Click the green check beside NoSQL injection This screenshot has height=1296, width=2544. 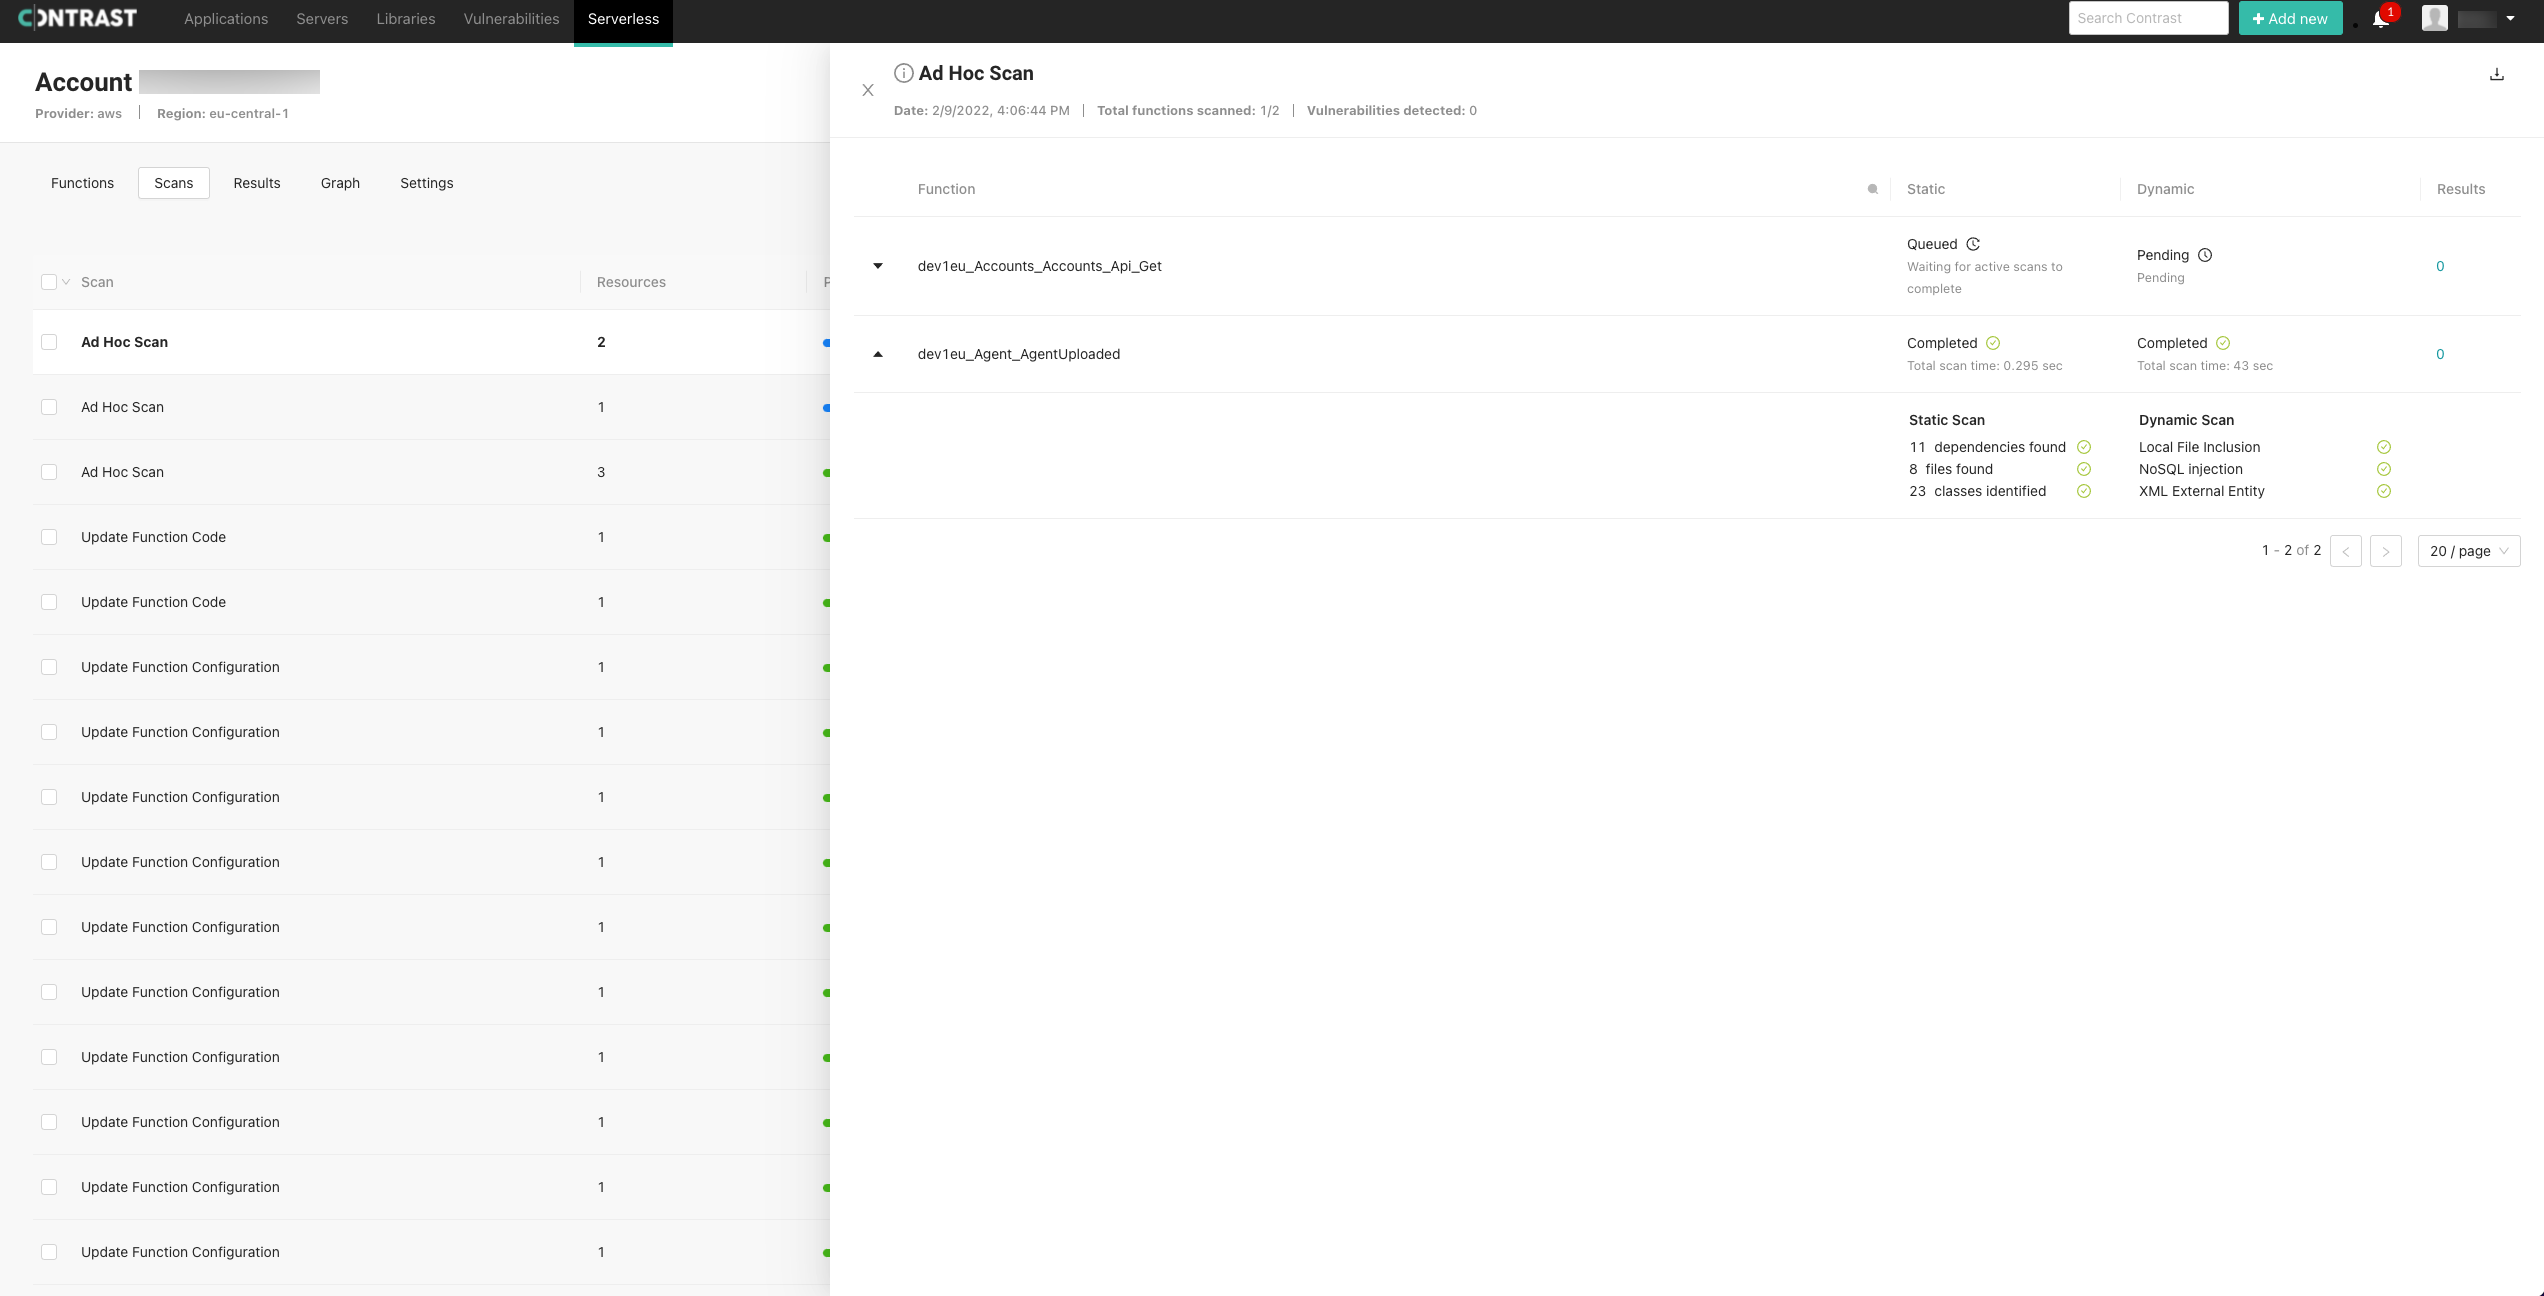[x=2384, y=469]
